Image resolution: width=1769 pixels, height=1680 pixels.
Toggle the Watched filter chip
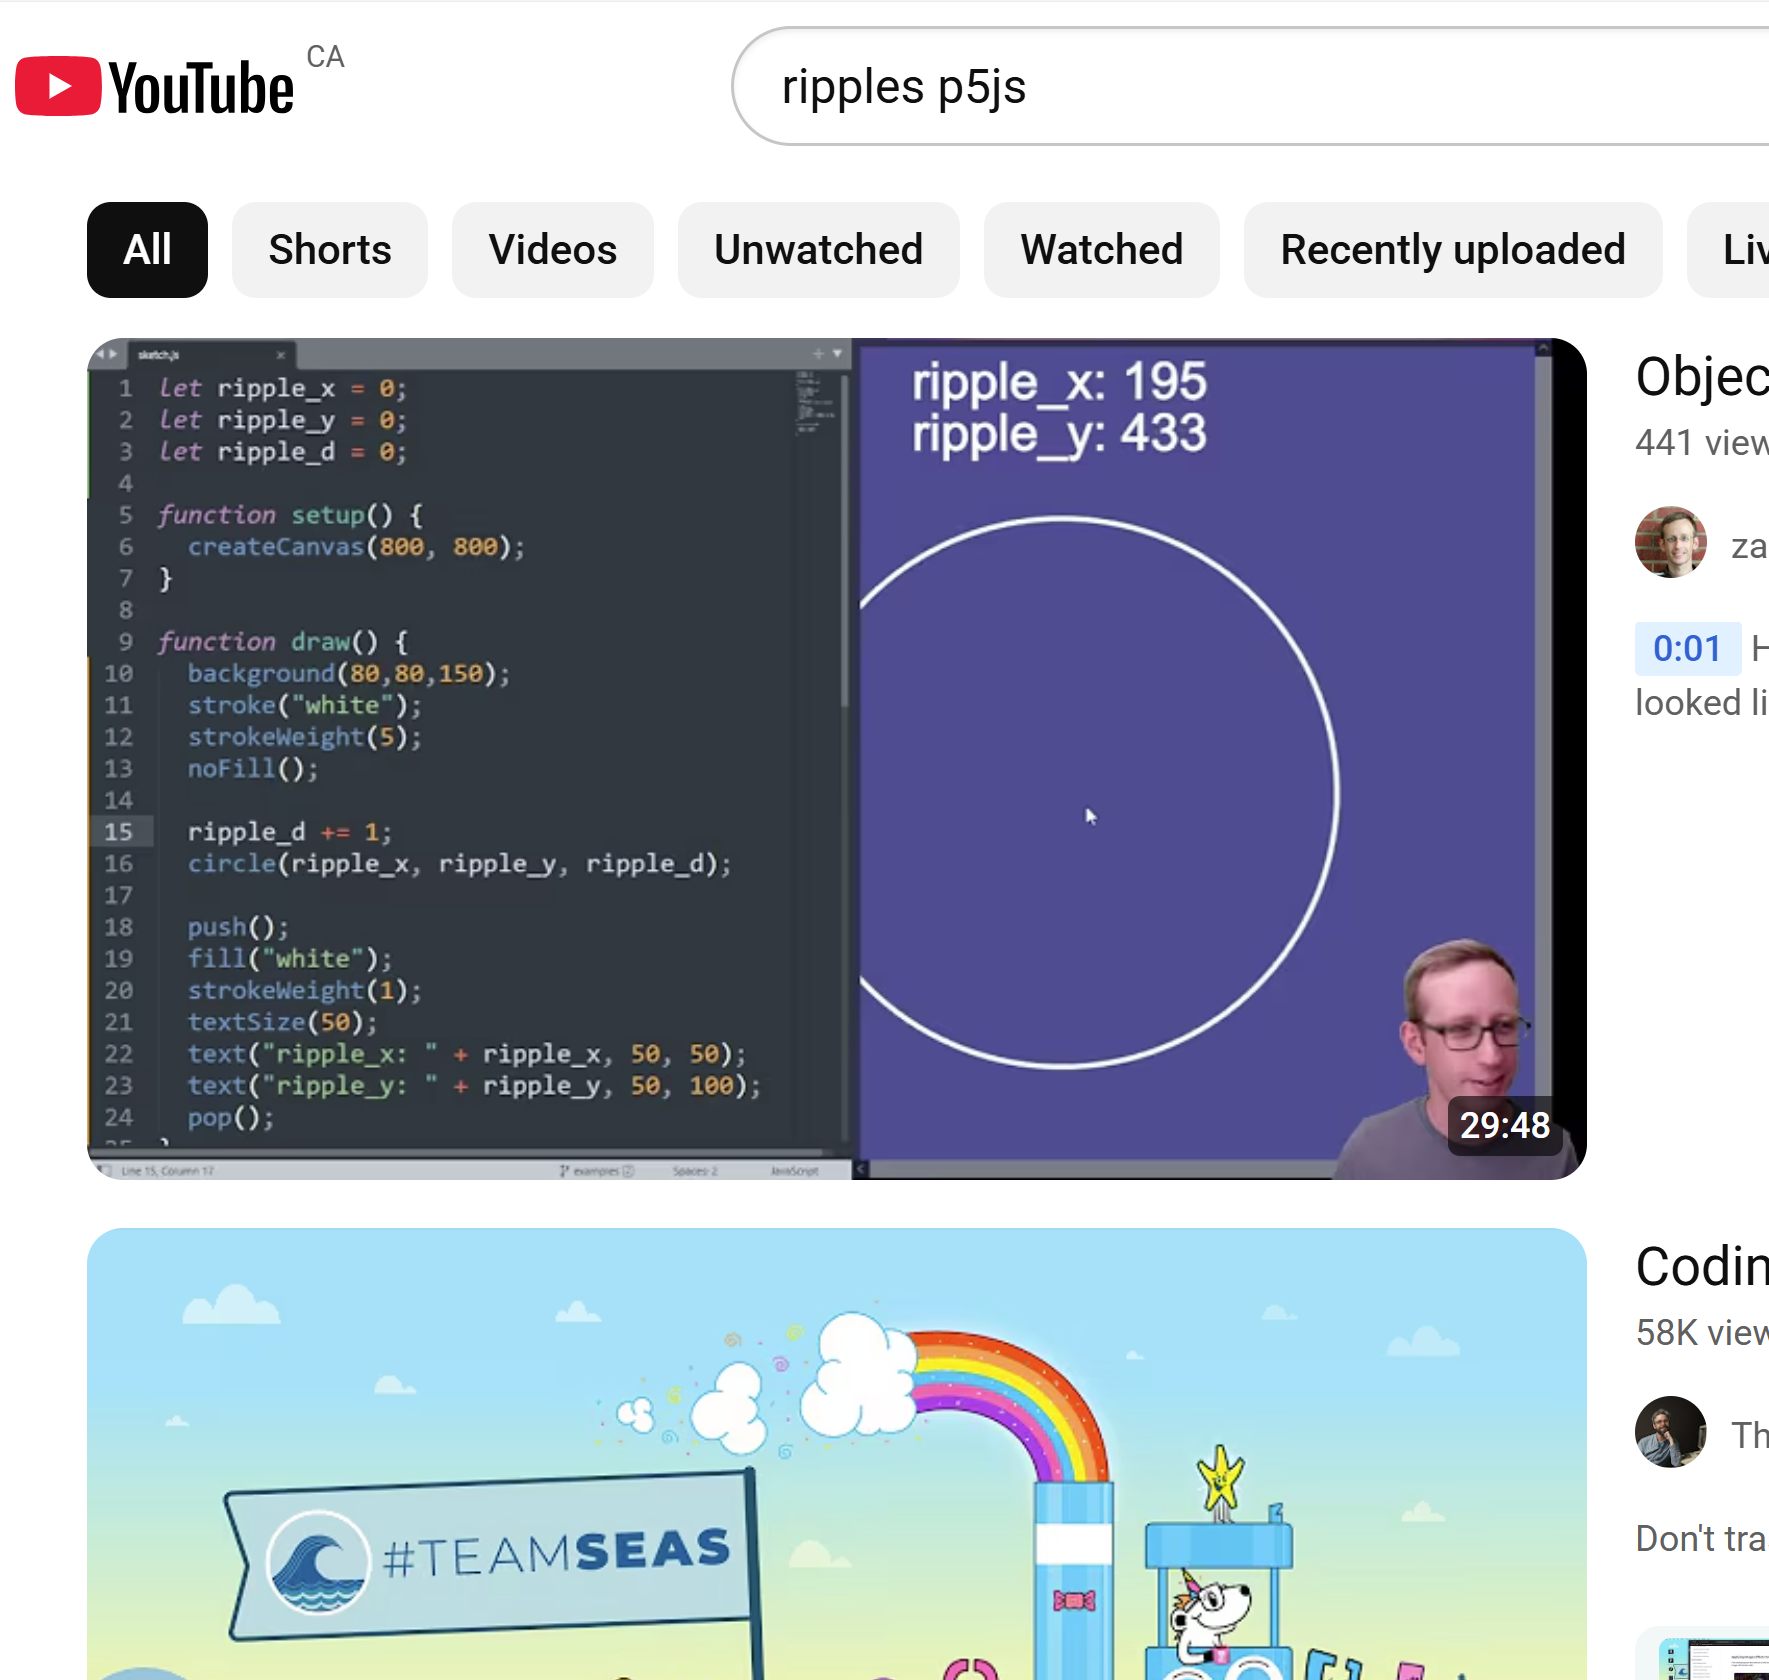coord(1101,250)
